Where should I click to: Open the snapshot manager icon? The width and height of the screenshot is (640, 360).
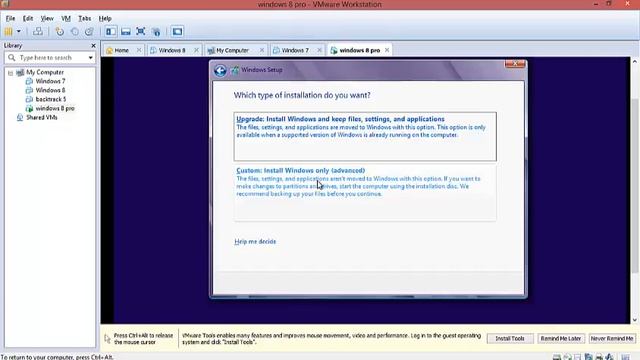point(89,31)
